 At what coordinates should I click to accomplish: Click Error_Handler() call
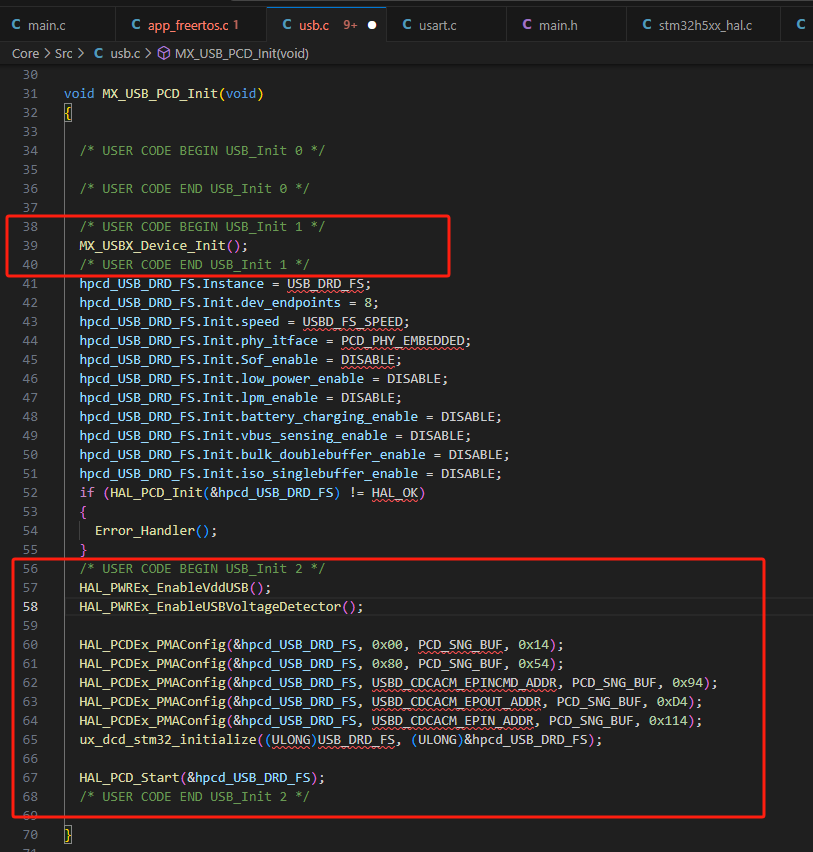[155, 531]
